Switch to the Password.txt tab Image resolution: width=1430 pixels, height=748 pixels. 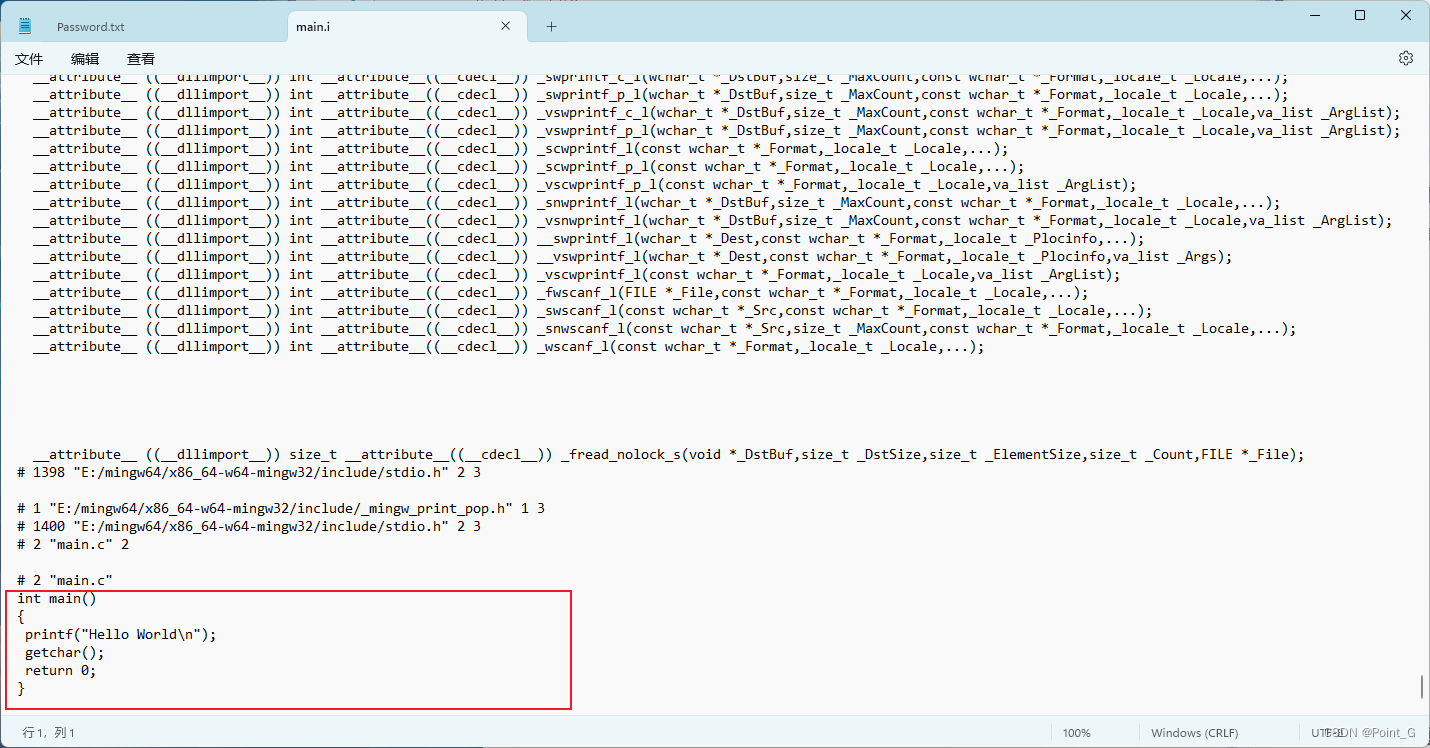pos(90,27)
